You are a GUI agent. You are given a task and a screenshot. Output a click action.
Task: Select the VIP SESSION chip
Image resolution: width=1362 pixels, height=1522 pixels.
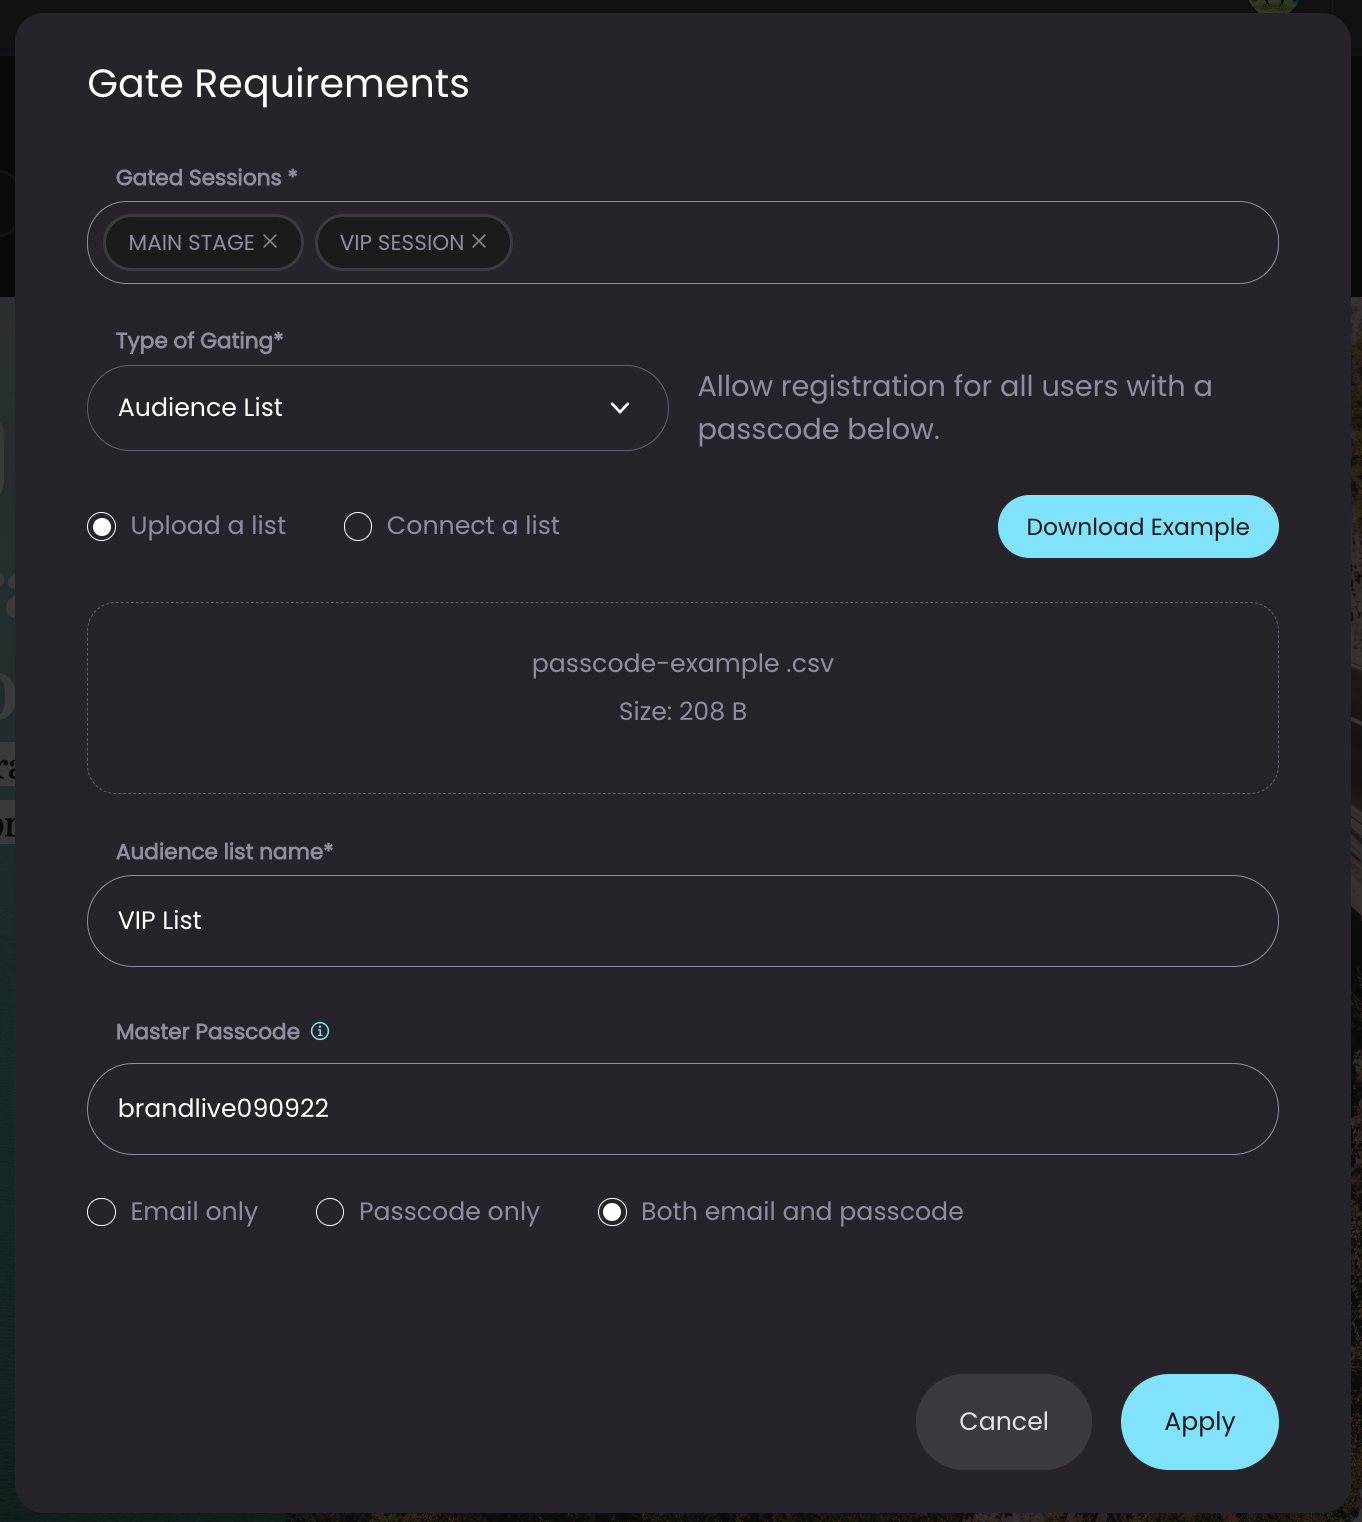pyautogui.click(x=402, y=243)
